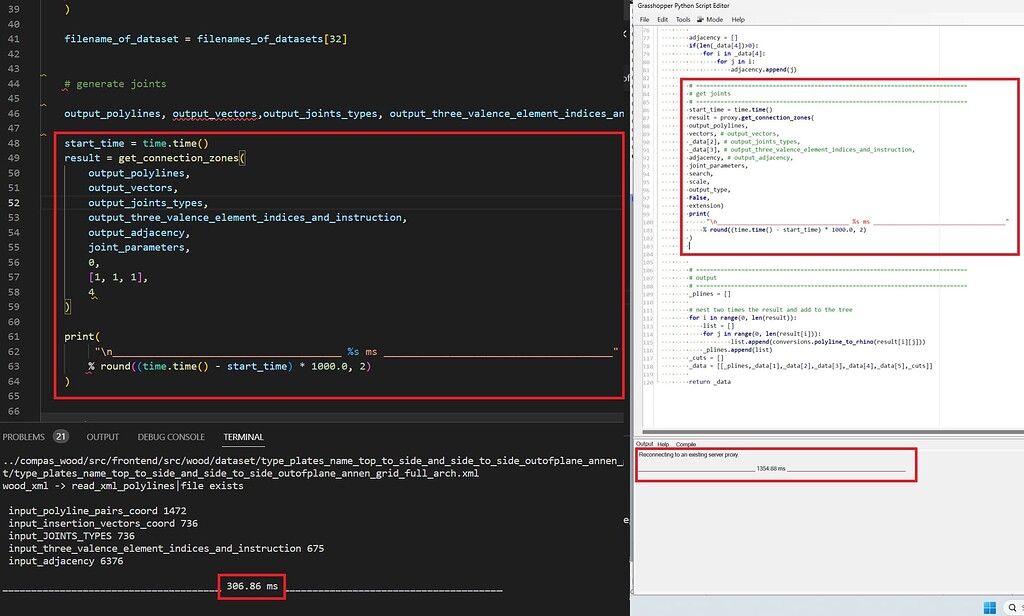This screenshot has height=616, width=1024.
Task: Select the Output tab in Grasshopper panel
Action: click(644, 444)
